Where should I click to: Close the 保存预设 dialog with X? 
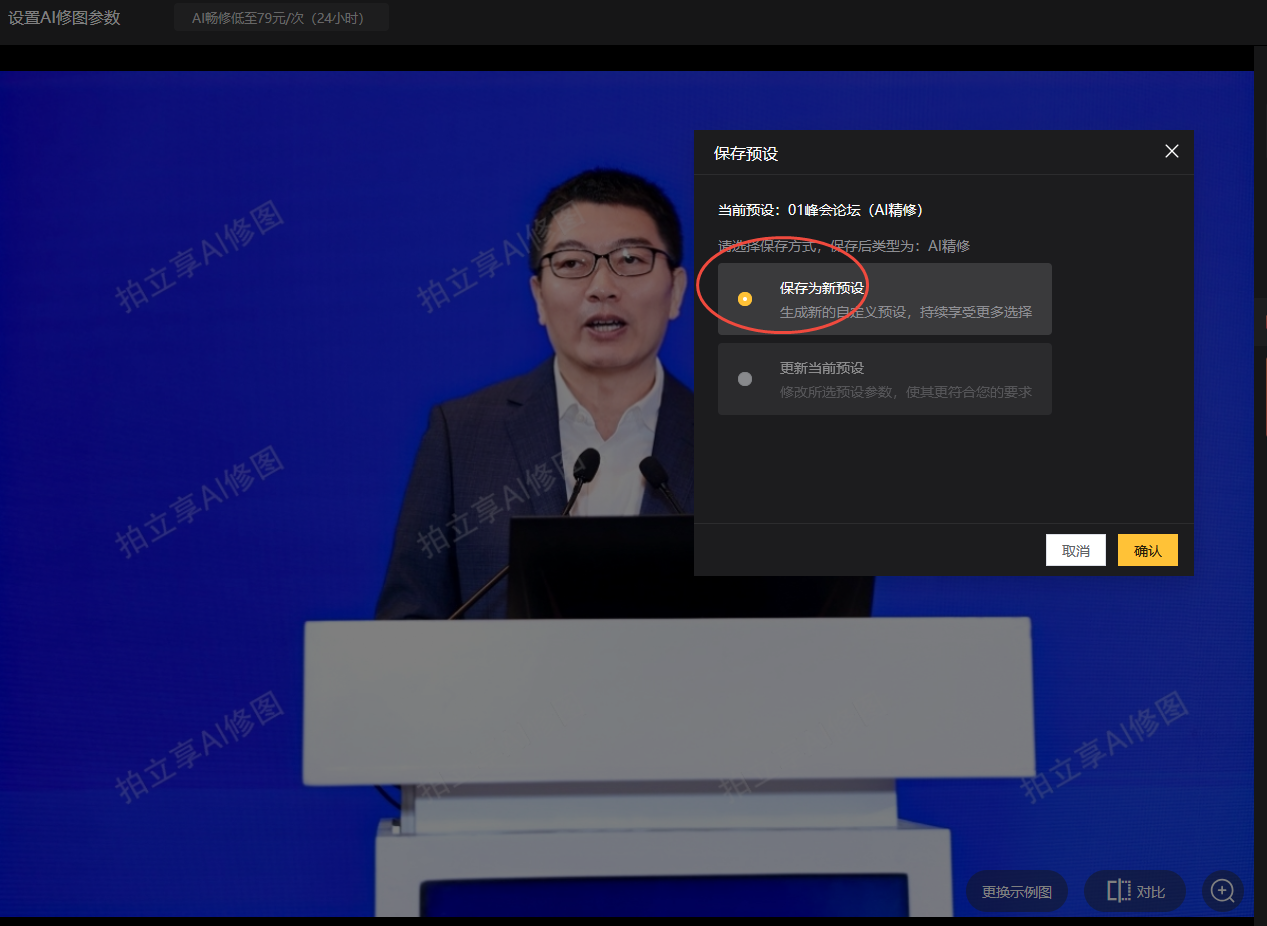tap(1172, 152)
